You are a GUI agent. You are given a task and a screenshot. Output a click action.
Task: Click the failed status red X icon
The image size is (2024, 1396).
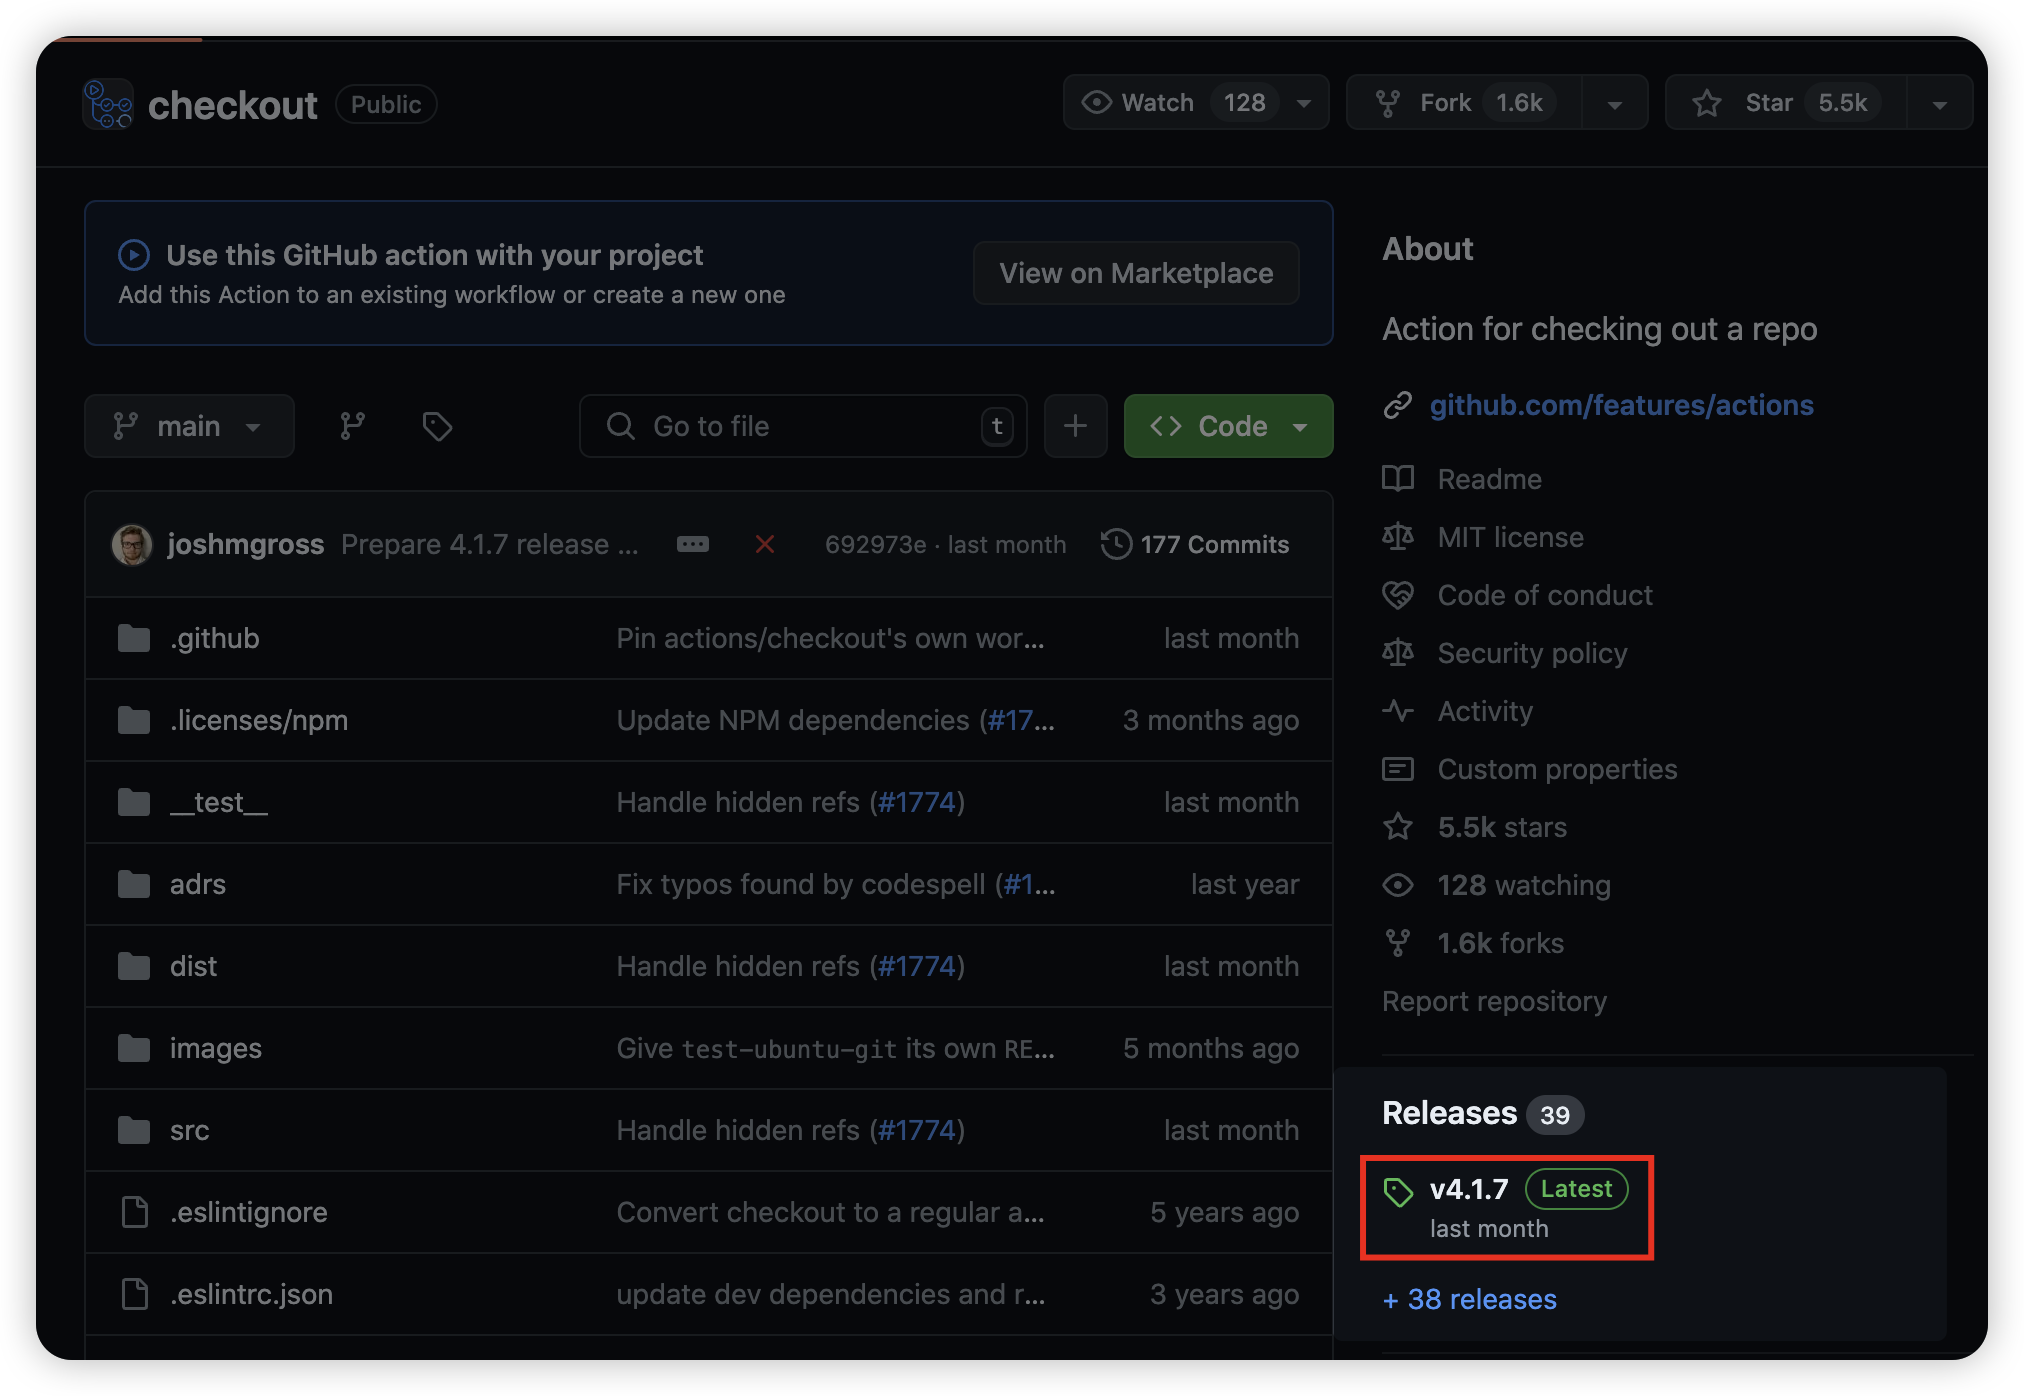coord(765,544)
